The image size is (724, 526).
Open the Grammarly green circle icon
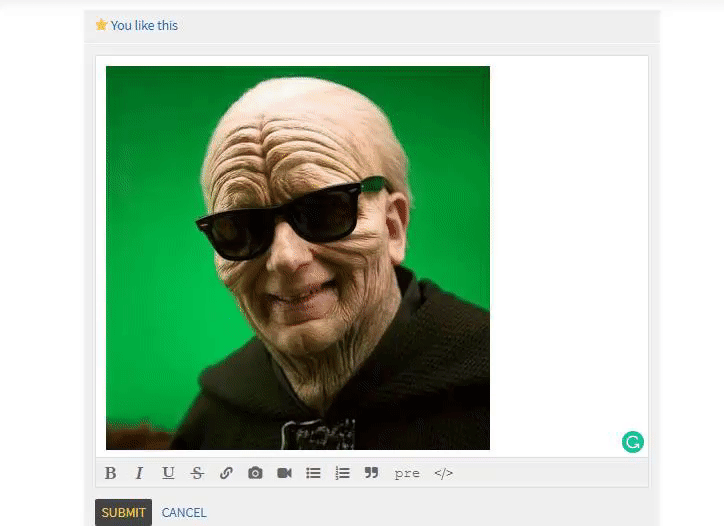coord(633,442)
